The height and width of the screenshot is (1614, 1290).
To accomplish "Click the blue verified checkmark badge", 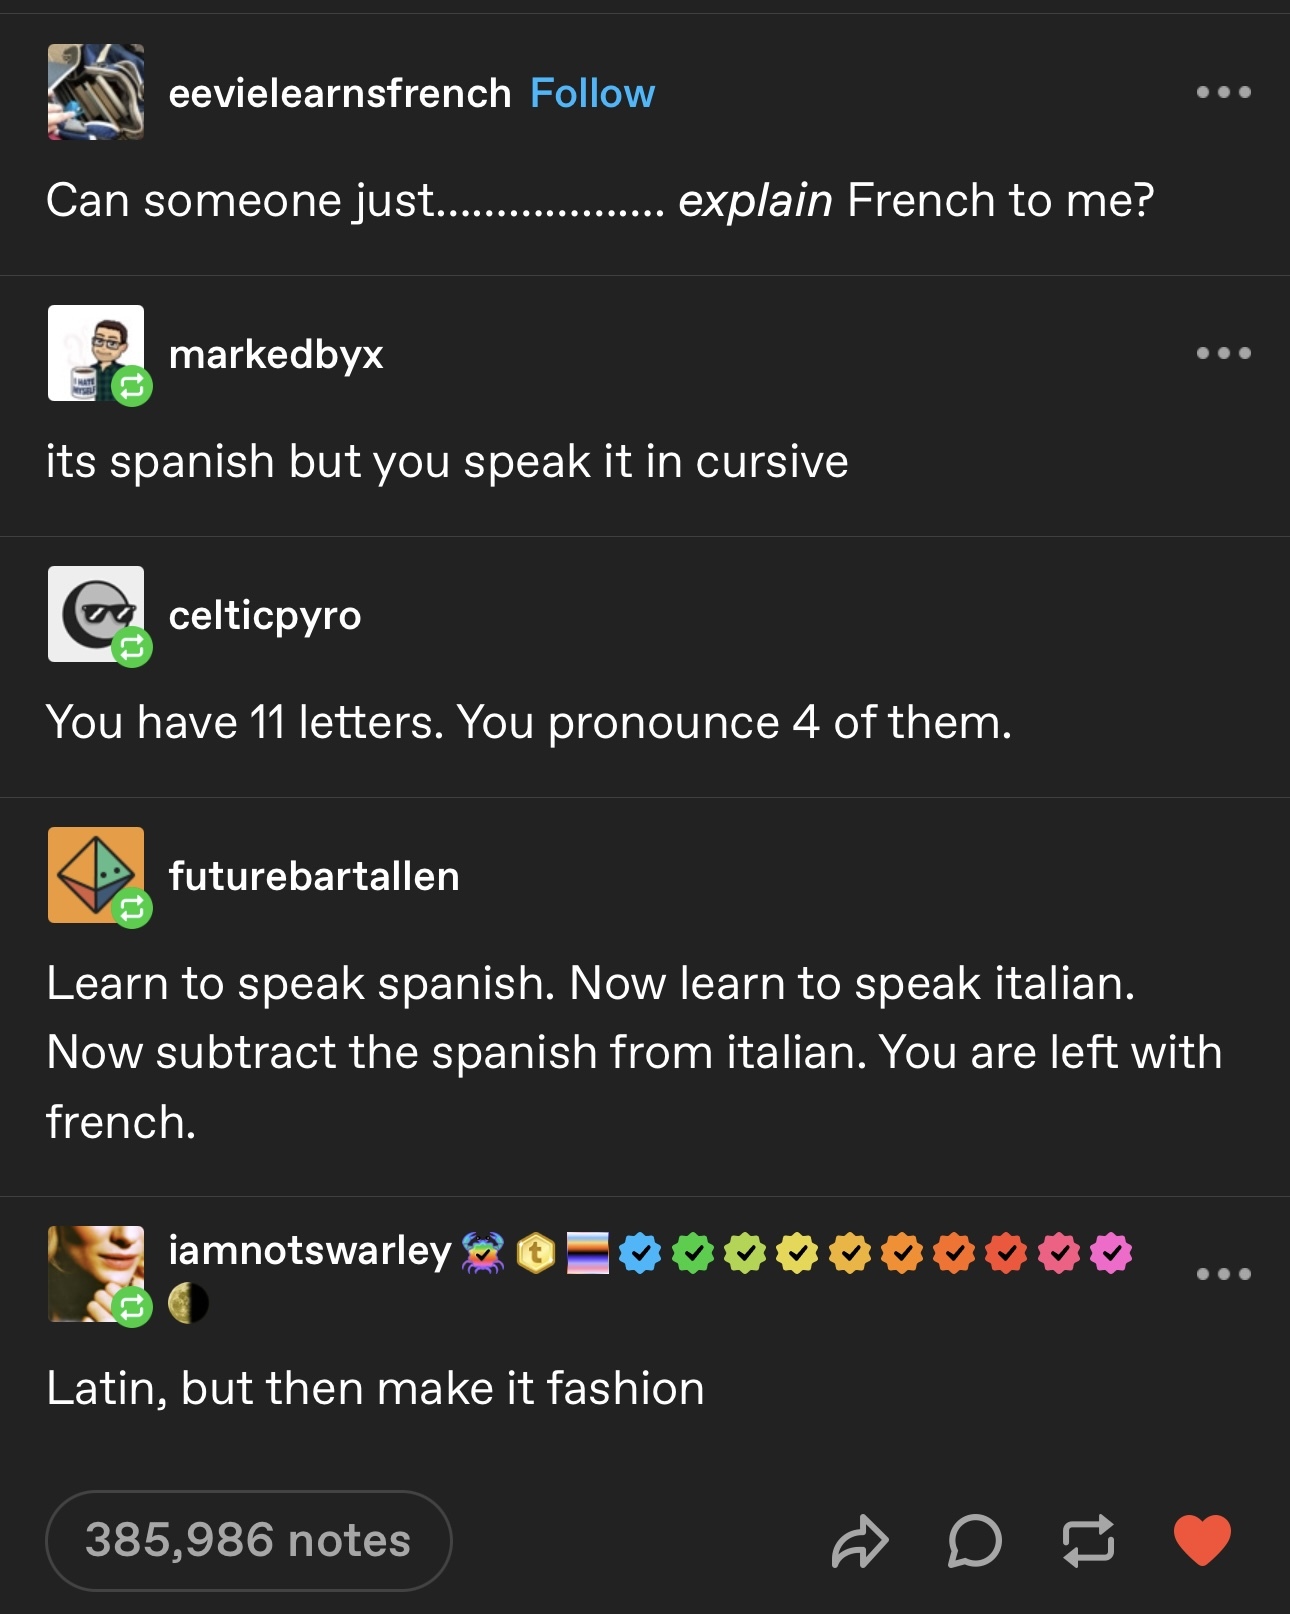I will [x=640, y=1253].
